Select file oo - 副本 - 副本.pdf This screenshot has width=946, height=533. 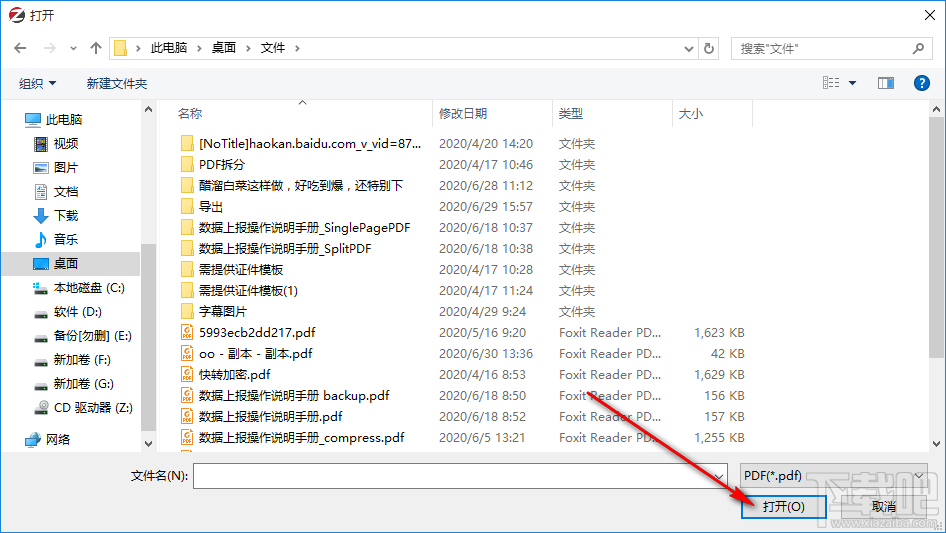tap(256, 354)
